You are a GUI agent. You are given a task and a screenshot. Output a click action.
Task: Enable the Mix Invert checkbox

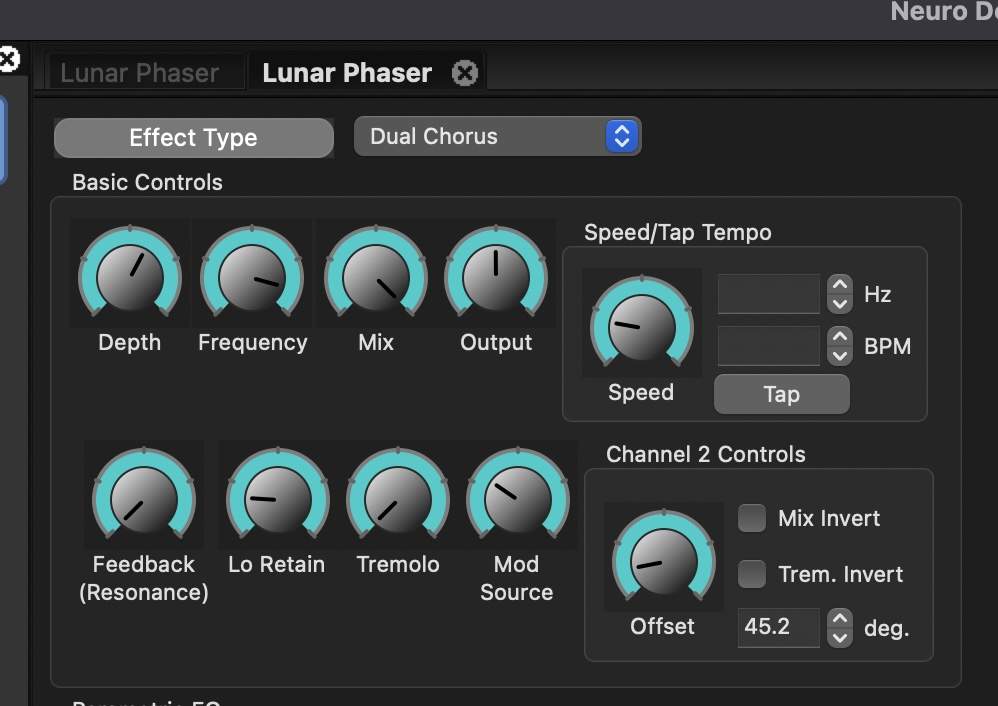pyautogui.click(x=752, y=518)
